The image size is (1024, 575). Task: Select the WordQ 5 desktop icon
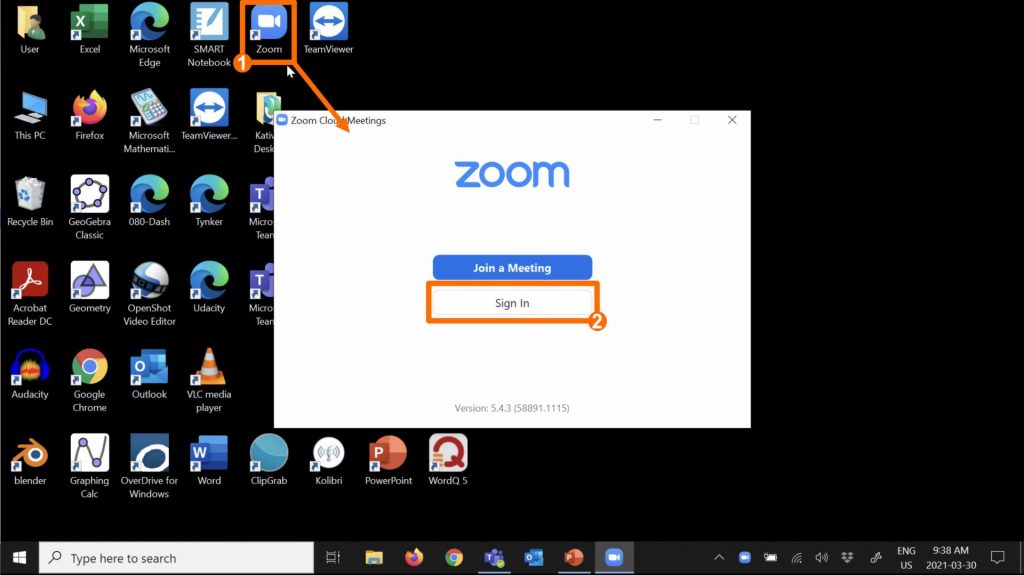pos(448,459)
